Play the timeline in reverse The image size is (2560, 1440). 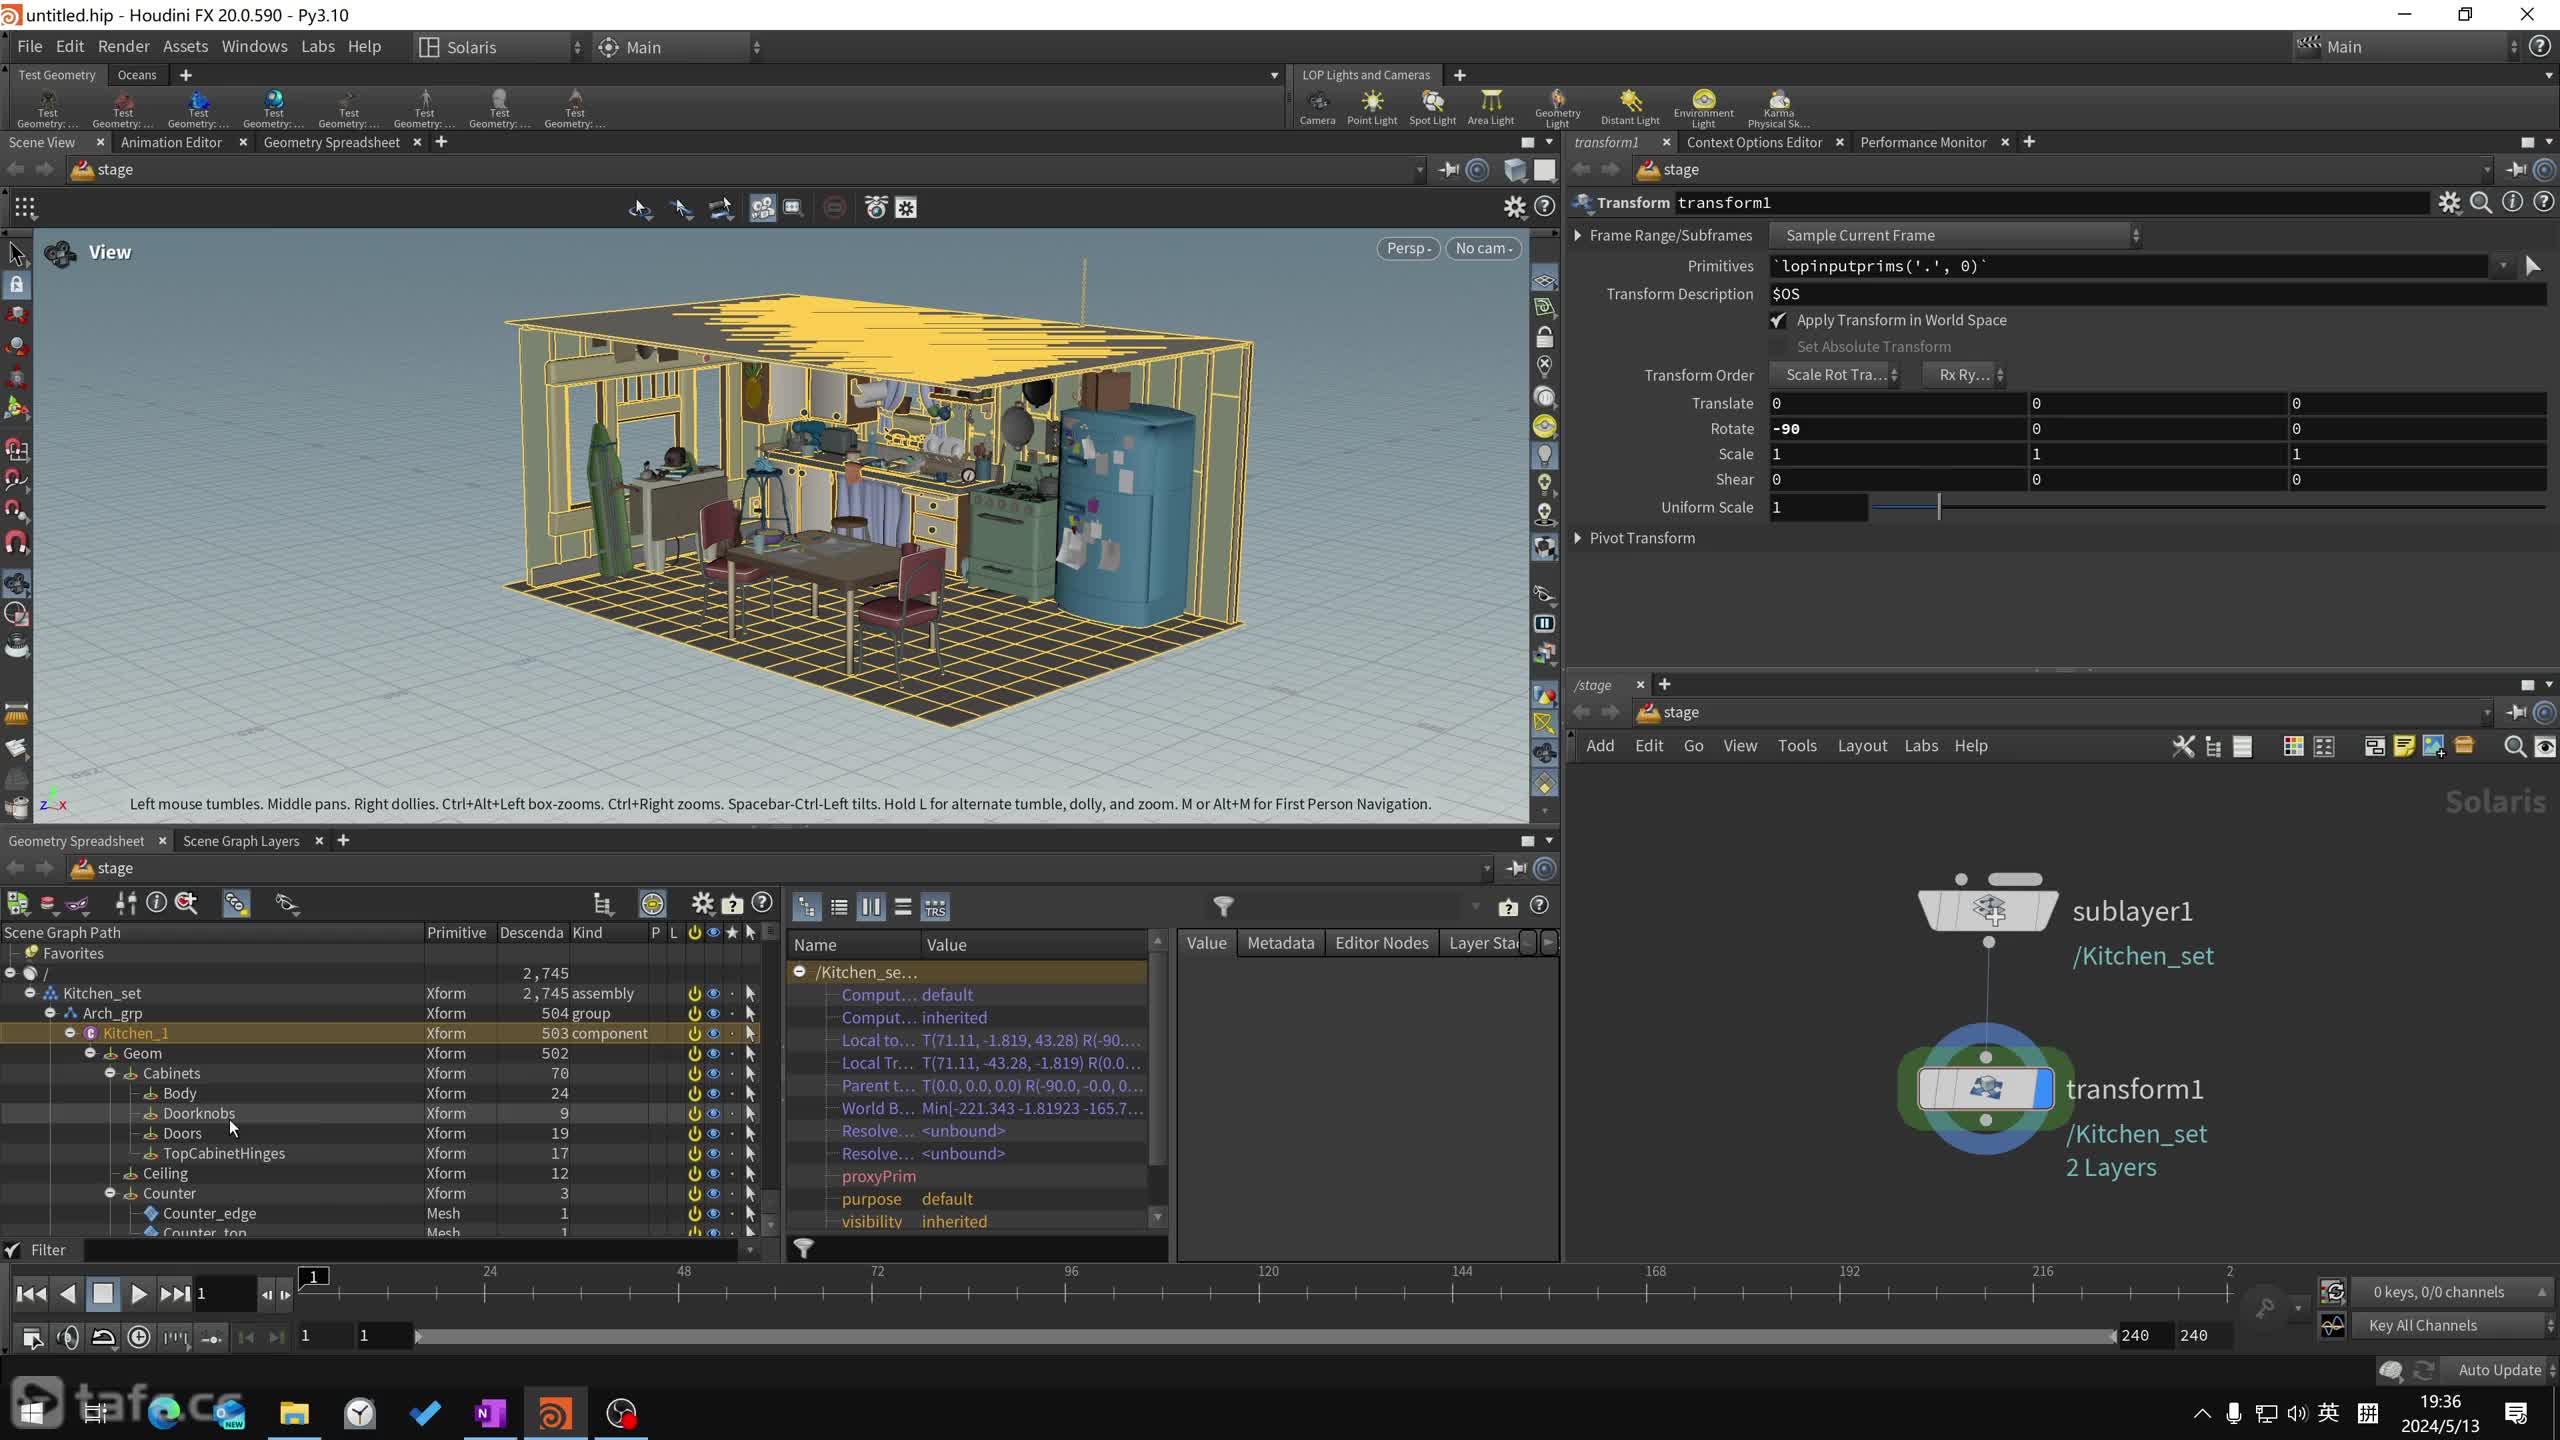[67, 1294]
